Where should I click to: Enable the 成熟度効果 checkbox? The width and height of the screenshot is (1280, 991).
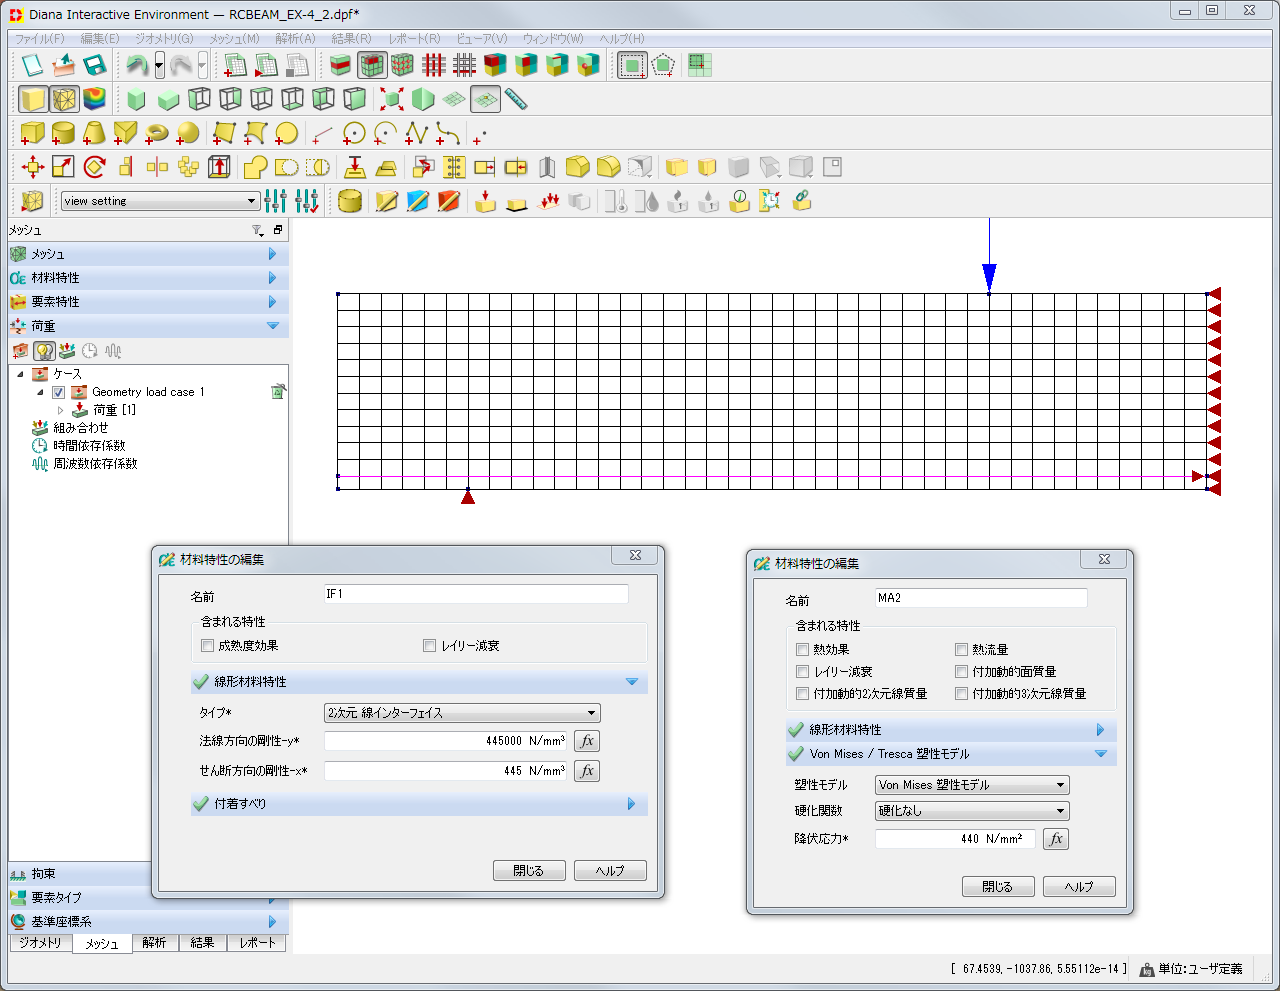[208, 646]
